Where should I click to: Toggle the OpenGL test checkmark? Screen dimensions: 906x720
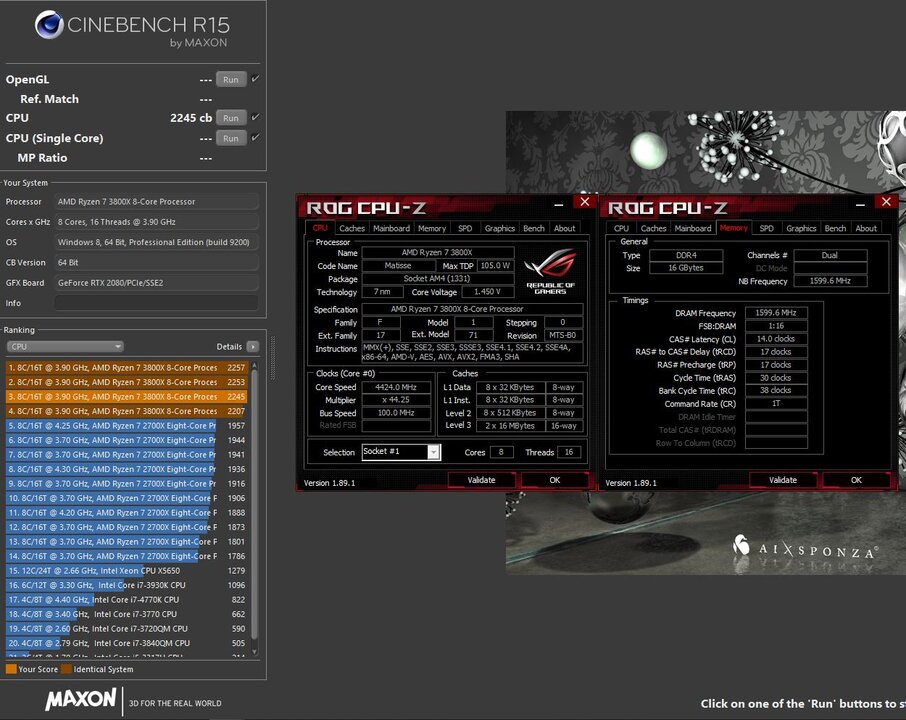(255, 79)
